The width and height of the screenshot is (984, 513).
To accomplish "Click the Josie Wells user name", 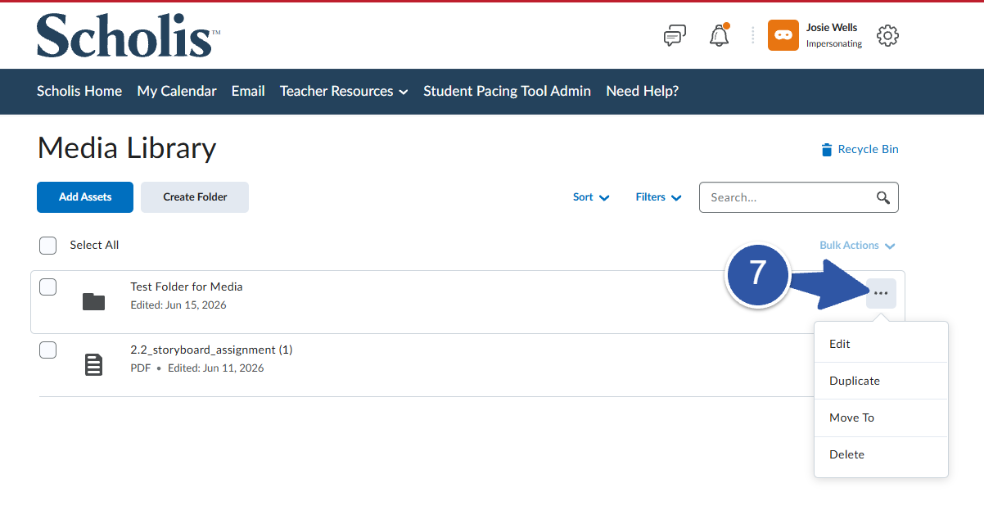I will click(x=832, y=28).
